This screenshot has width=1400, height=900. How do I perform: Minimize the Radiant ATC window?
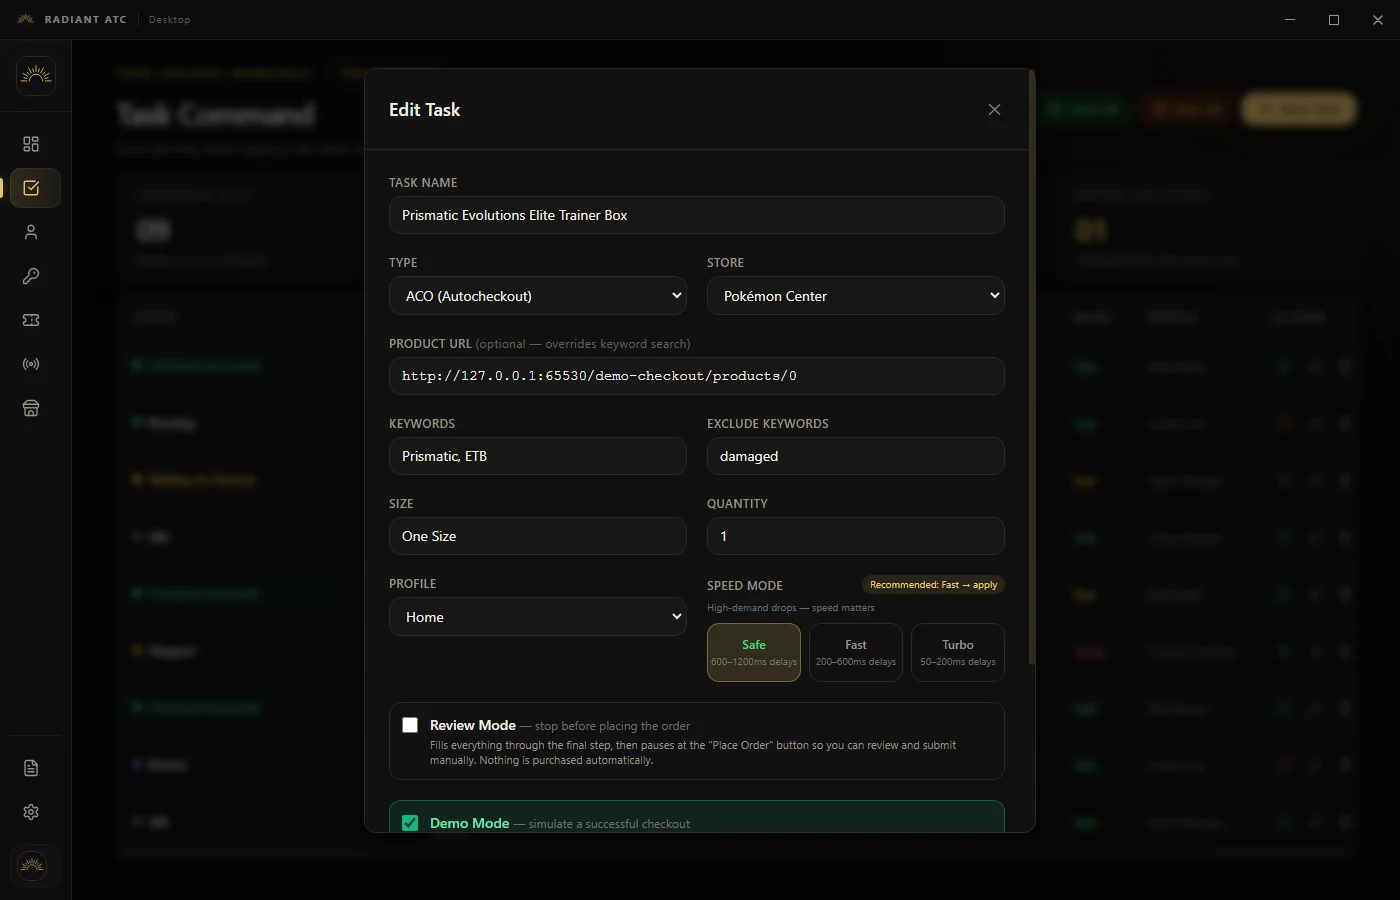tap(1290, 20)
